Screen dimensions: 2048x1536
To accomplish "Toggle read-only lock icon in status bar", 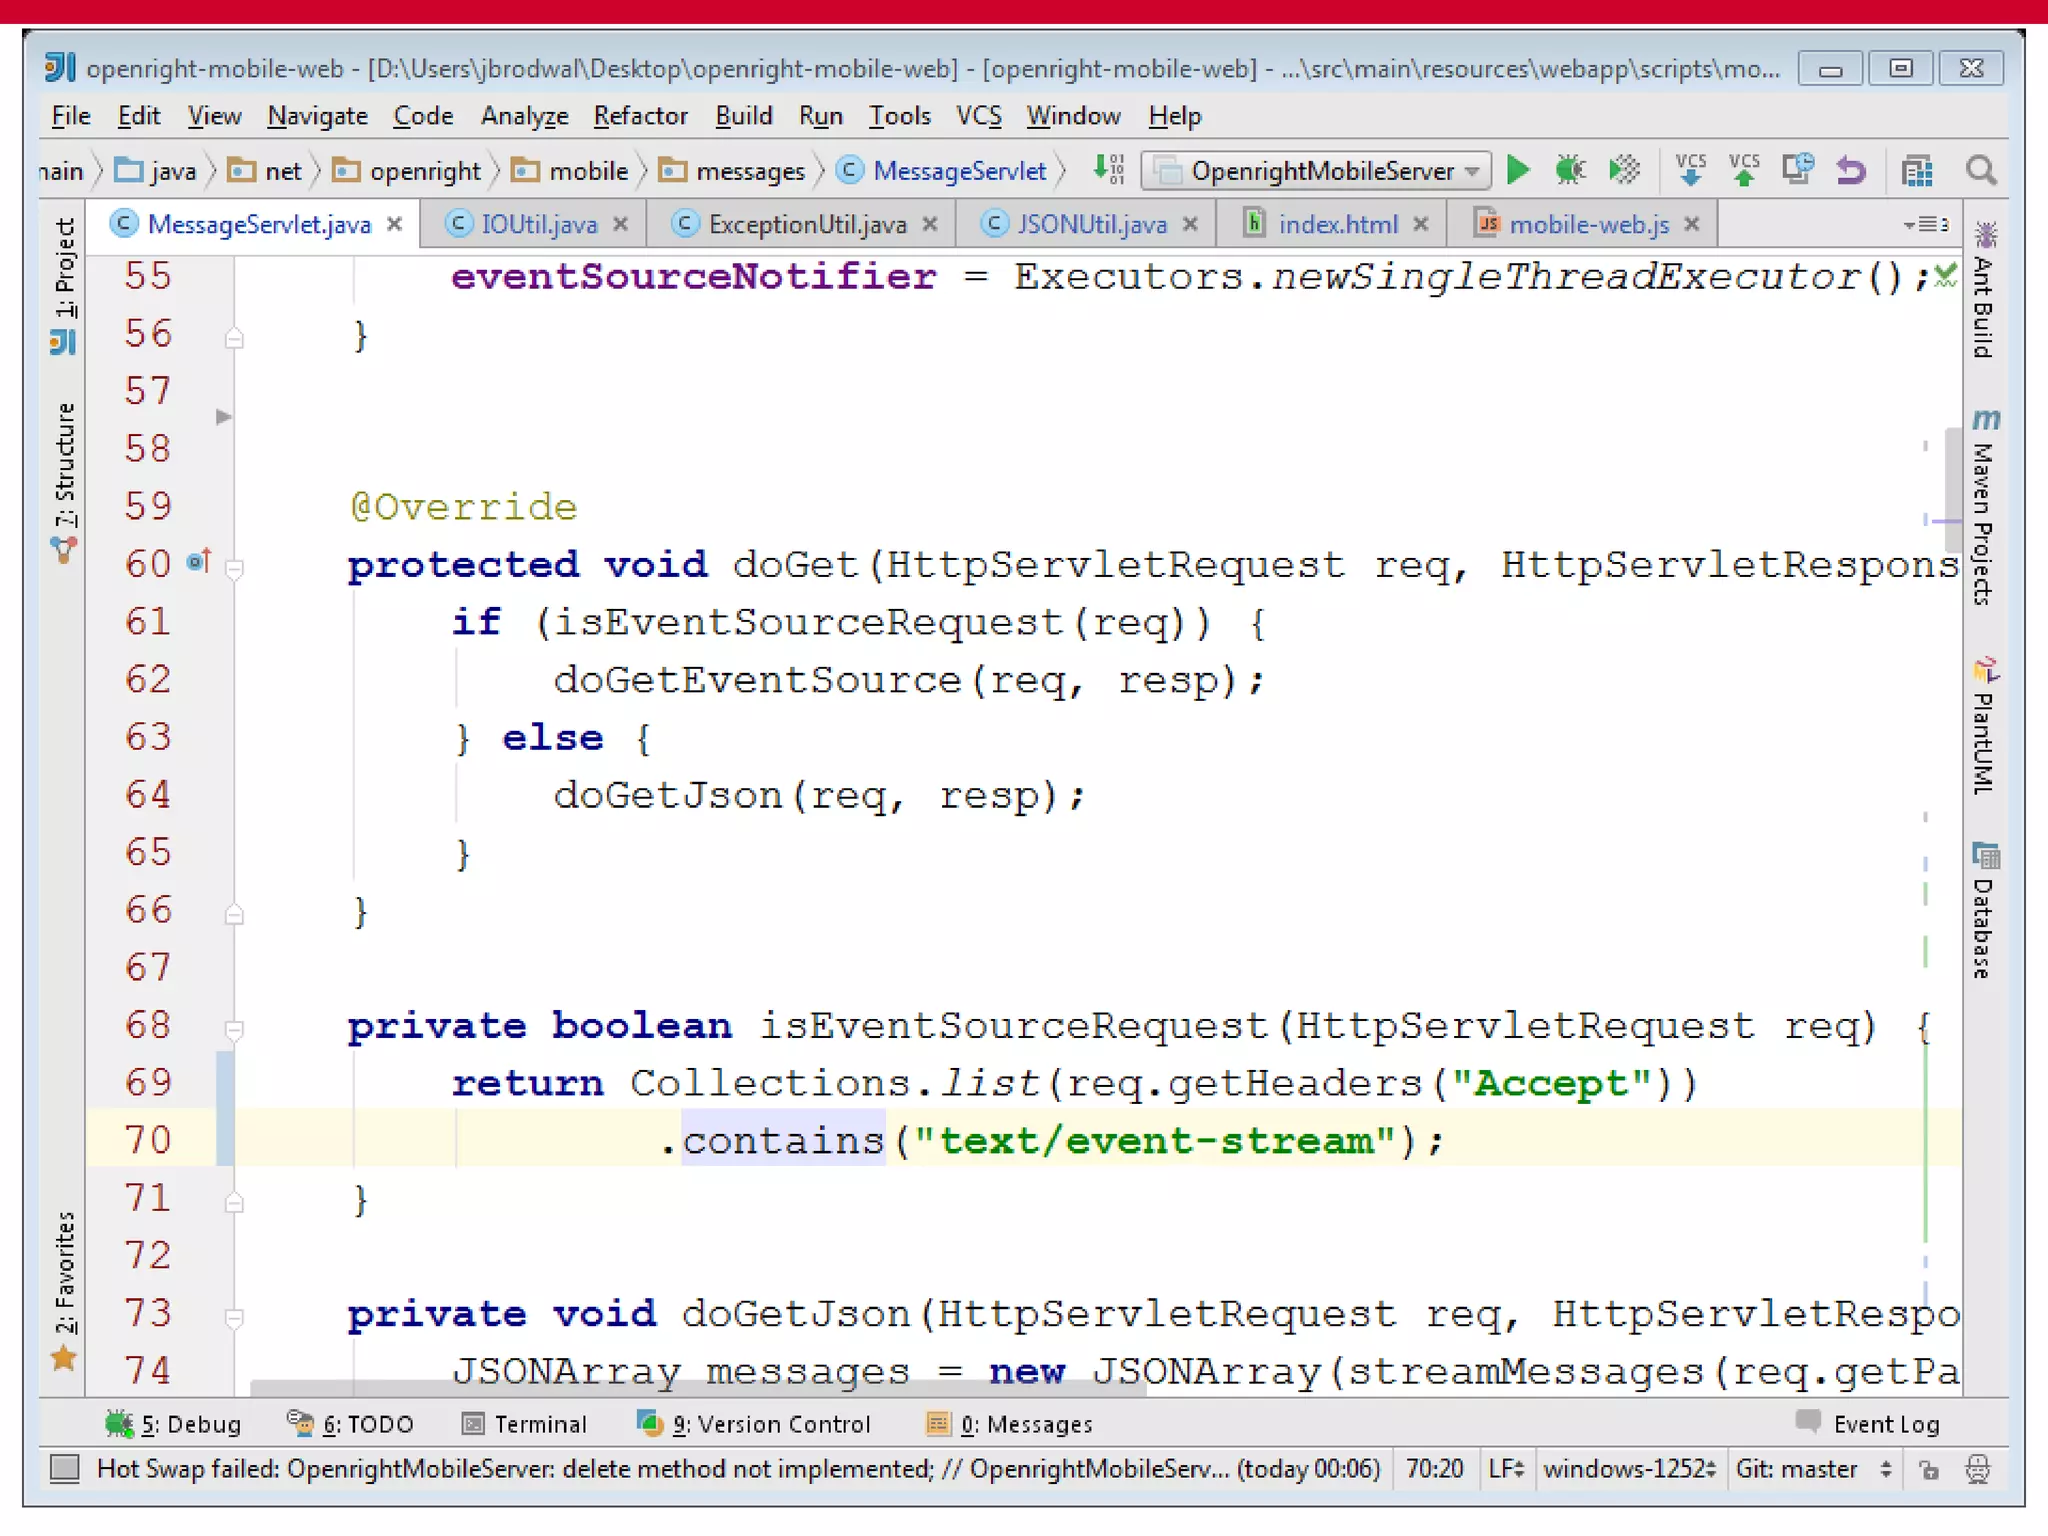I will [x=1929, y=1469].
